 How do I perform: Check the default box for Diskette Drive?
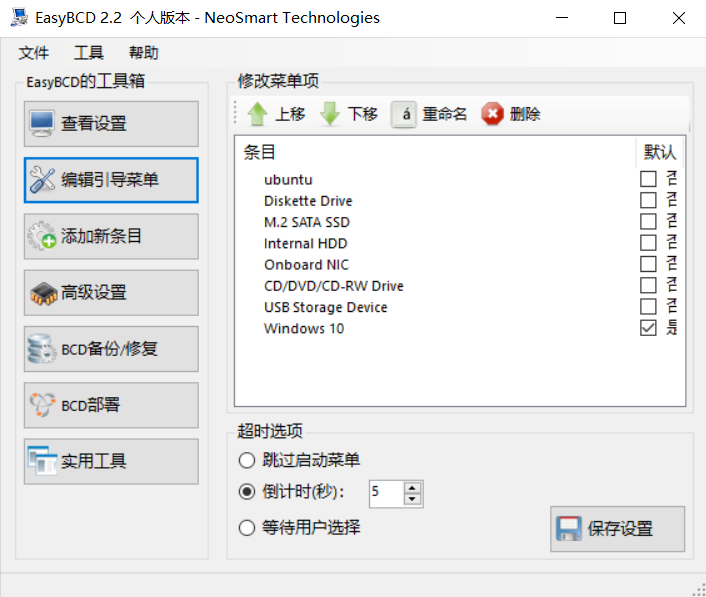(648, 200)
